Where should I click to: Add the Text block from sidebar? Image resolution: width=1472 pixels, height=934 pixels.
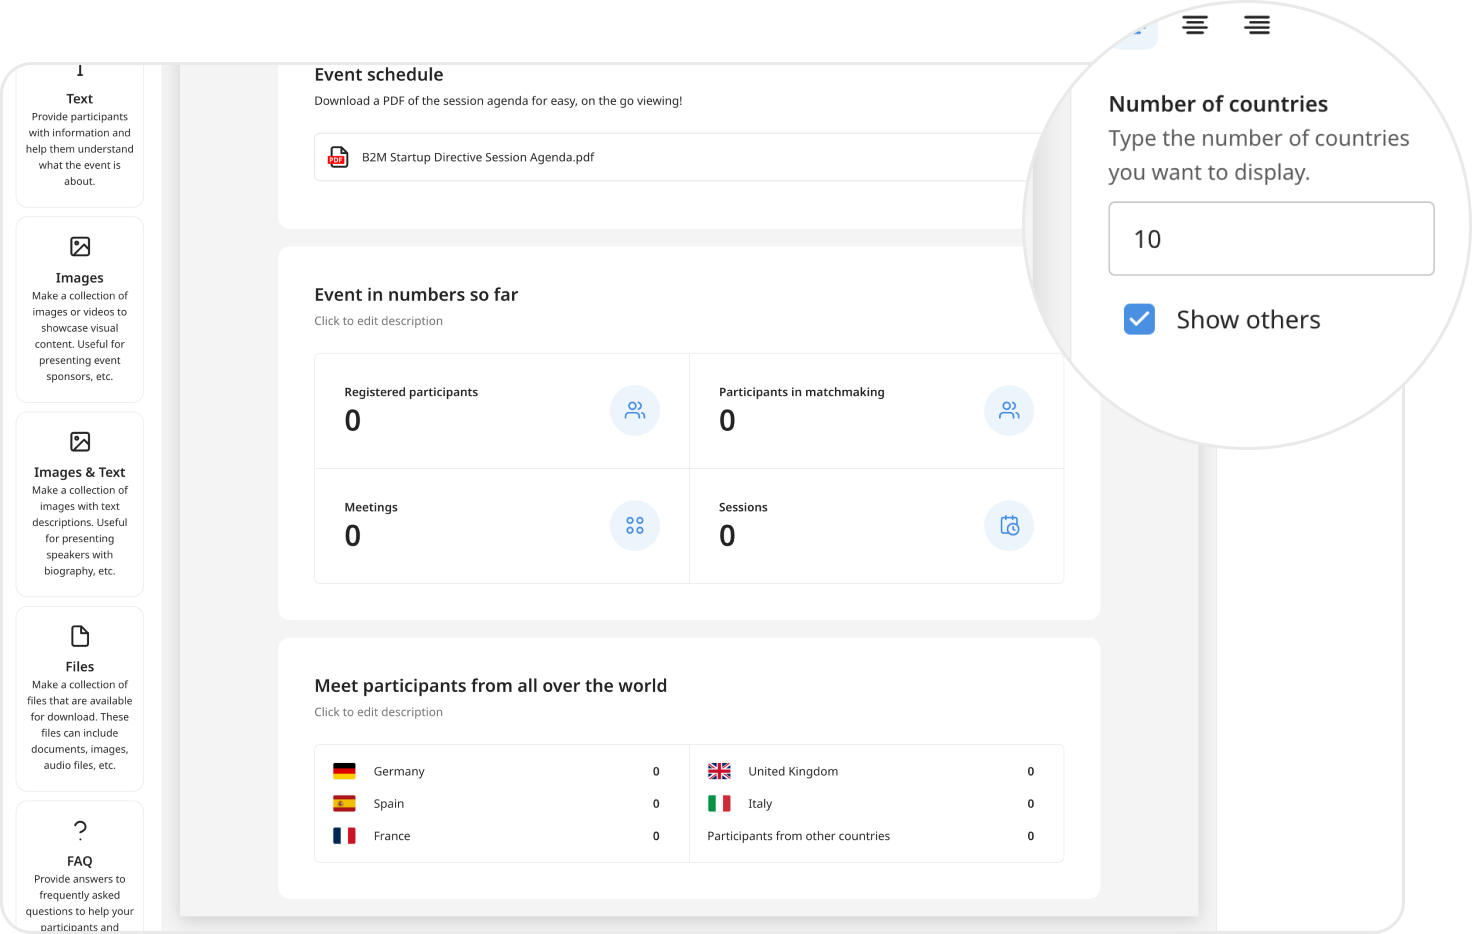80,135
